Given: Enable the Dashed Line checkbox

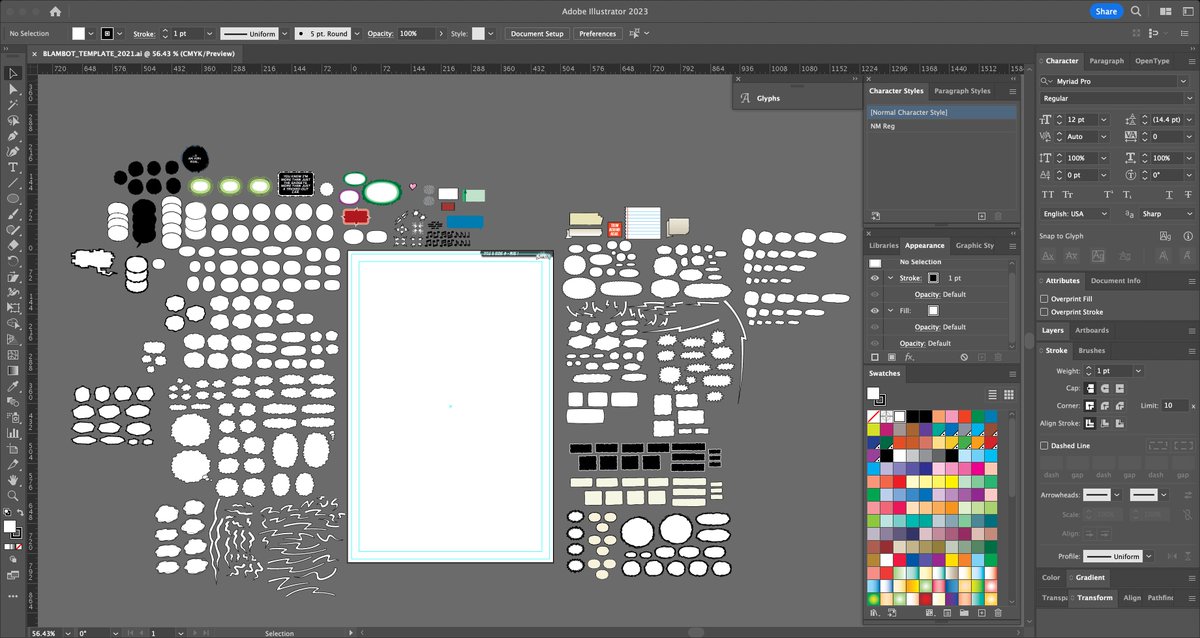Looking at the screenshot, I should 1045,446.
